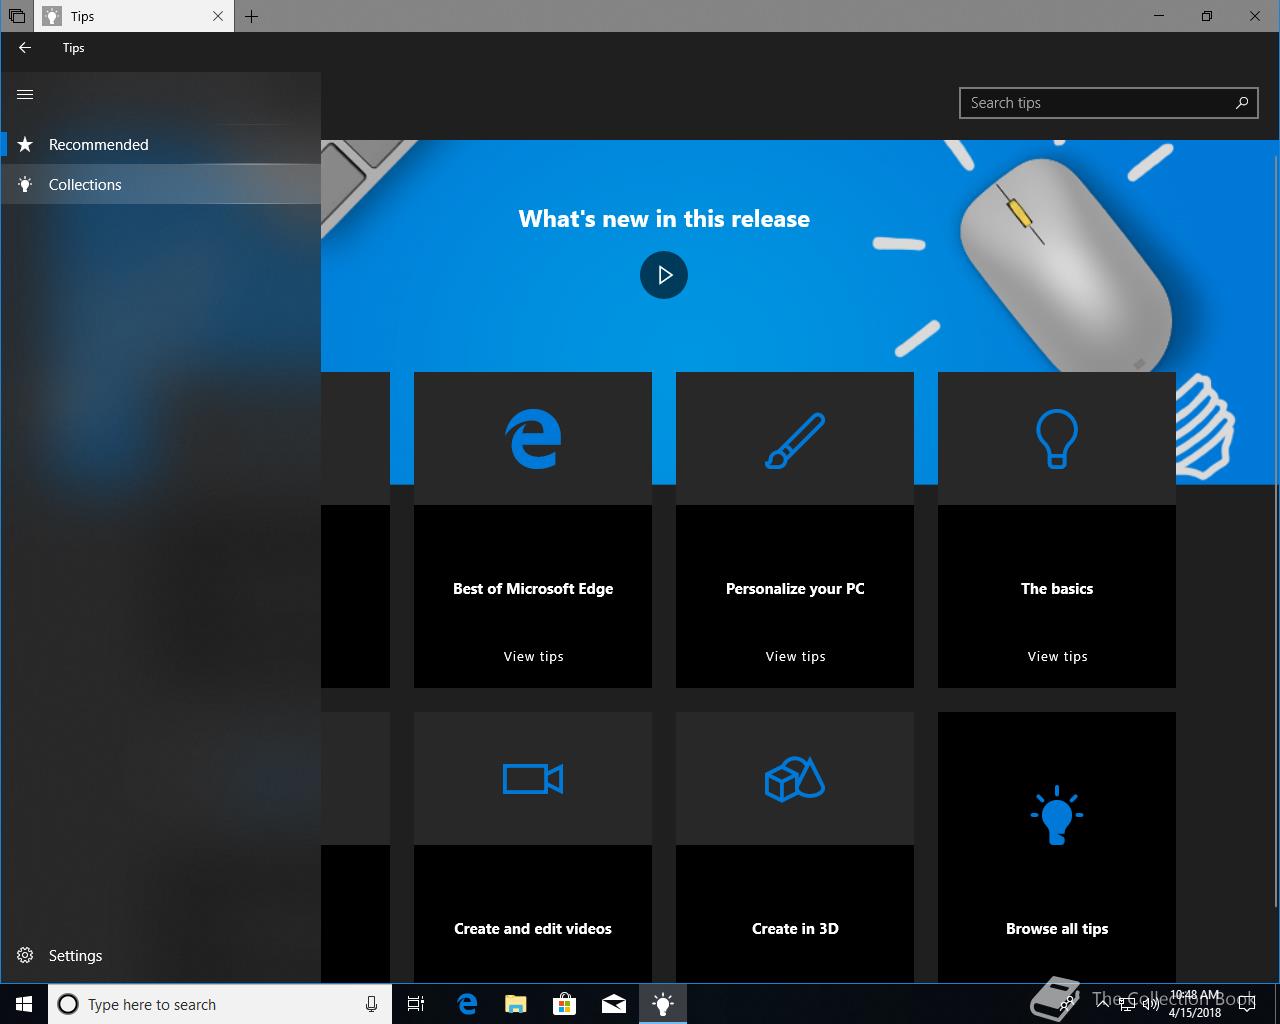Add a new tab with plus
The width and height of the screenshot is (1280, 1024).
point(251,16)
